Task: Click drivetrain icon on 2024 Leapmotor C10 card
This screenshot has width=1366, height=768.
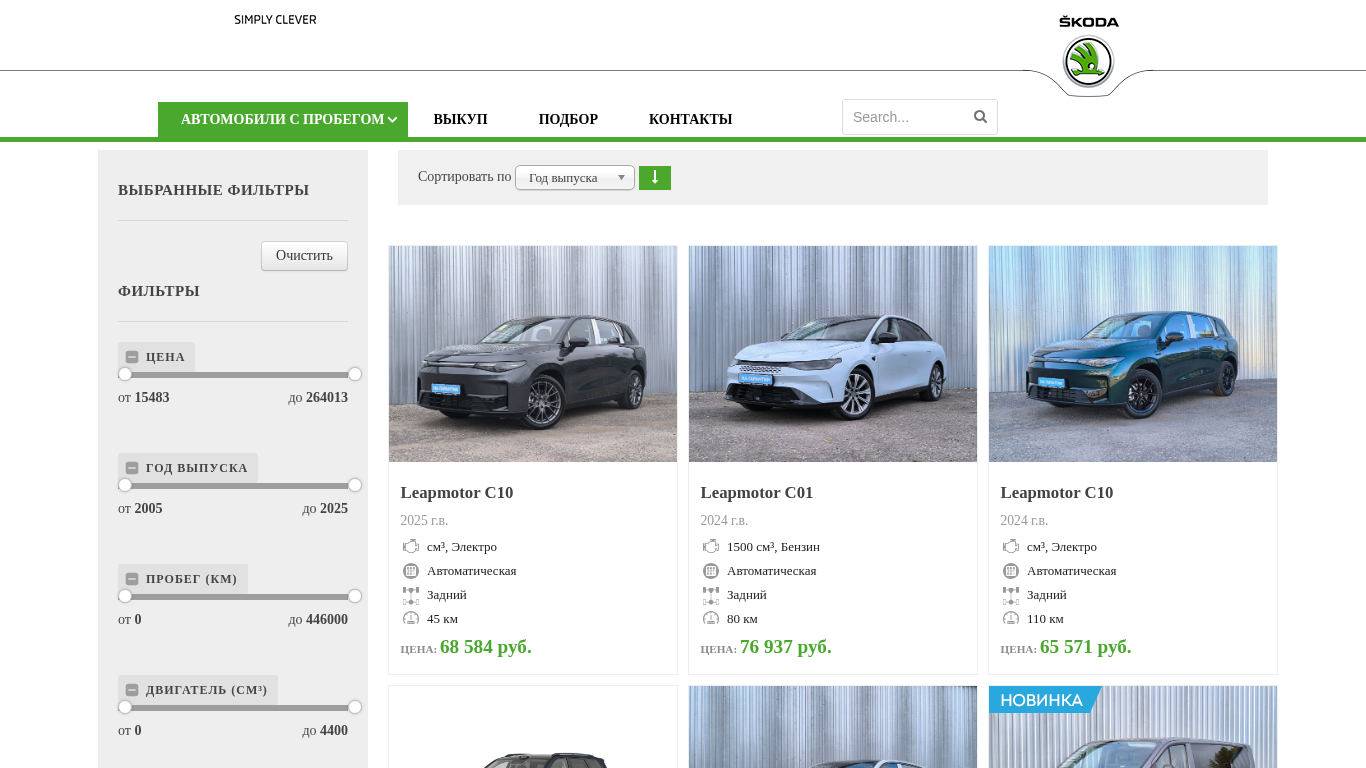Action: point(1011,595)
